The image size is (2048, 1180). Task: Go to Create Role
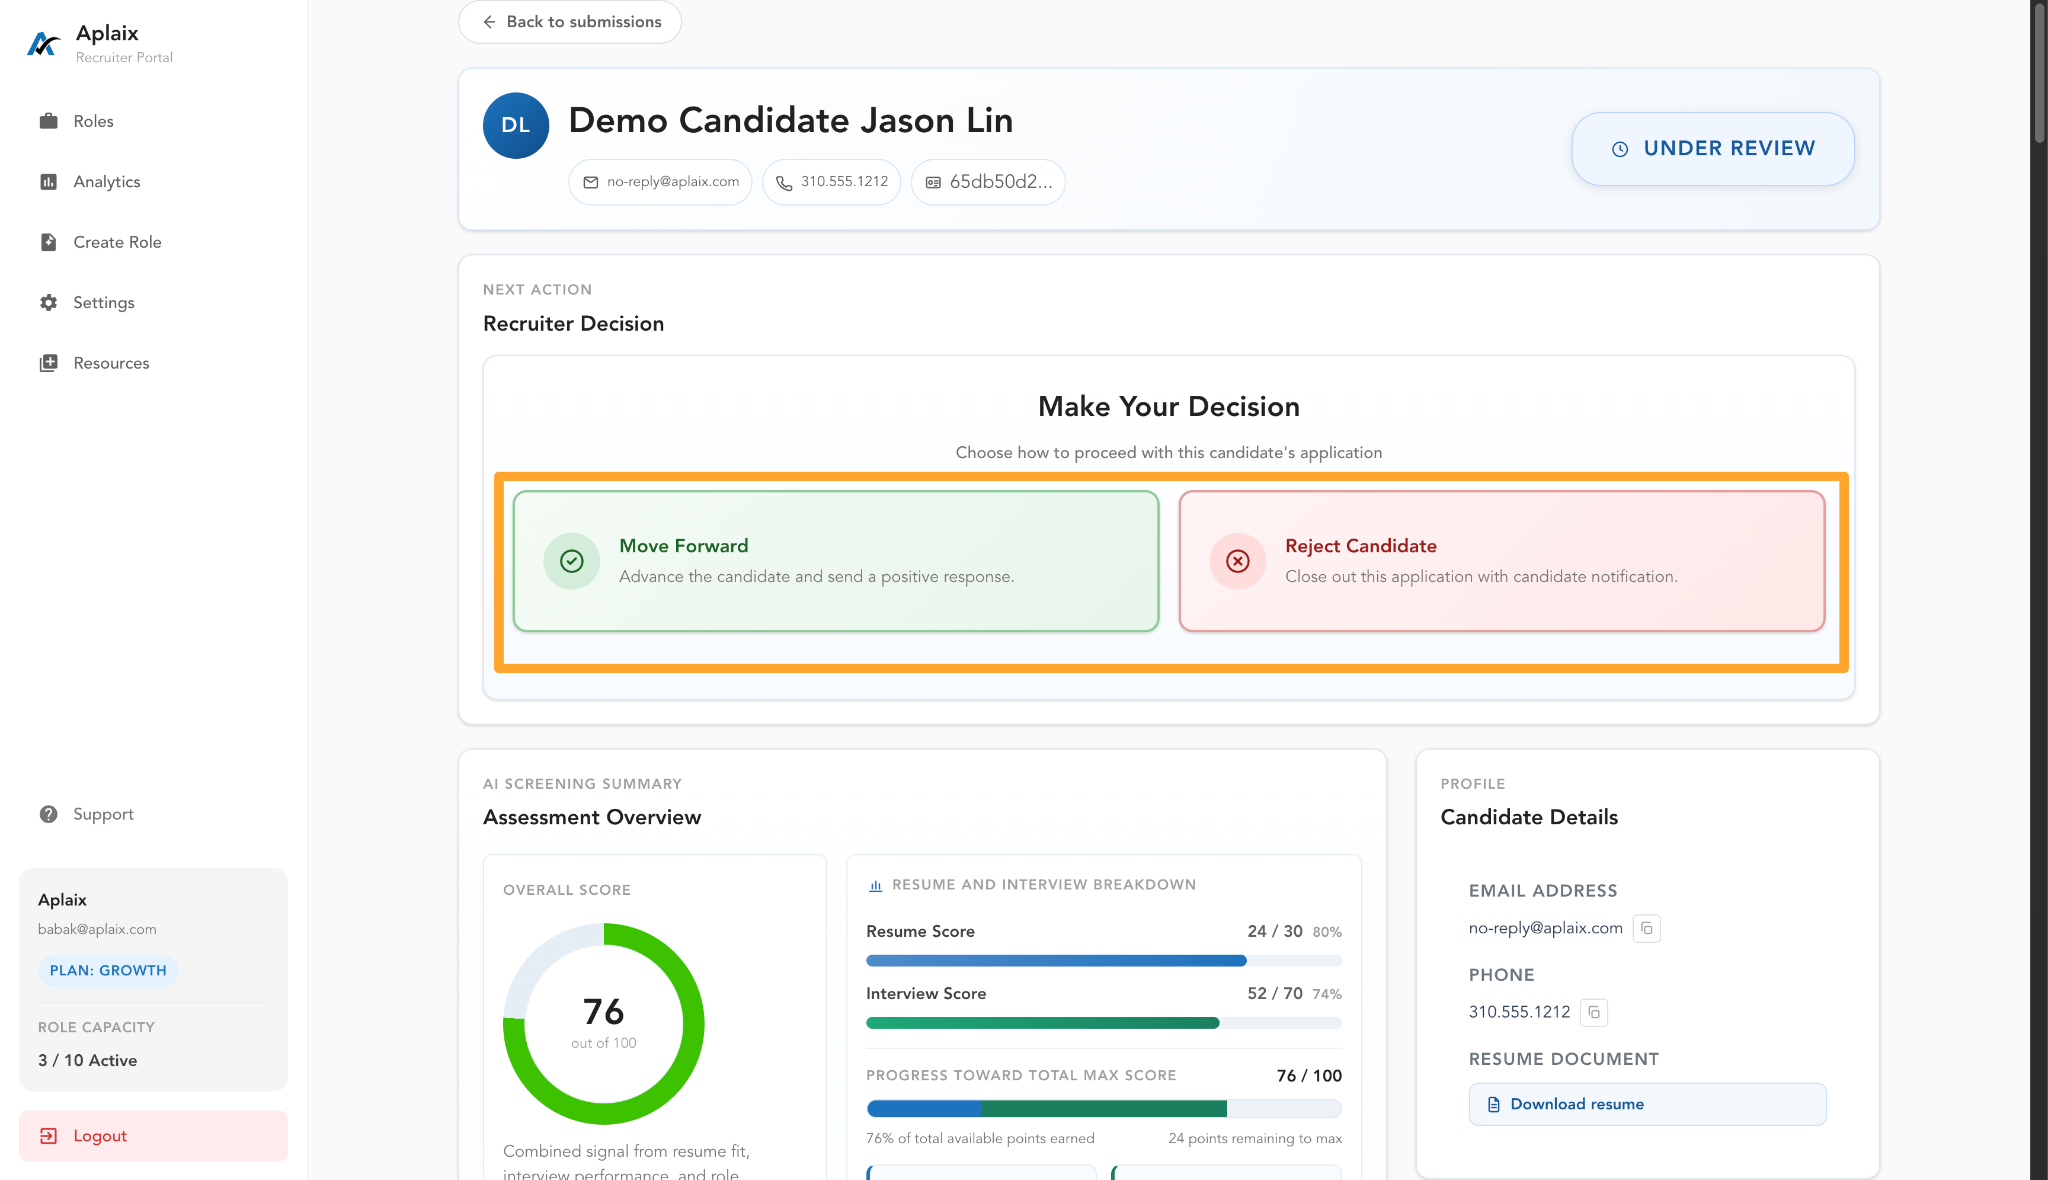tap(153, 242)
